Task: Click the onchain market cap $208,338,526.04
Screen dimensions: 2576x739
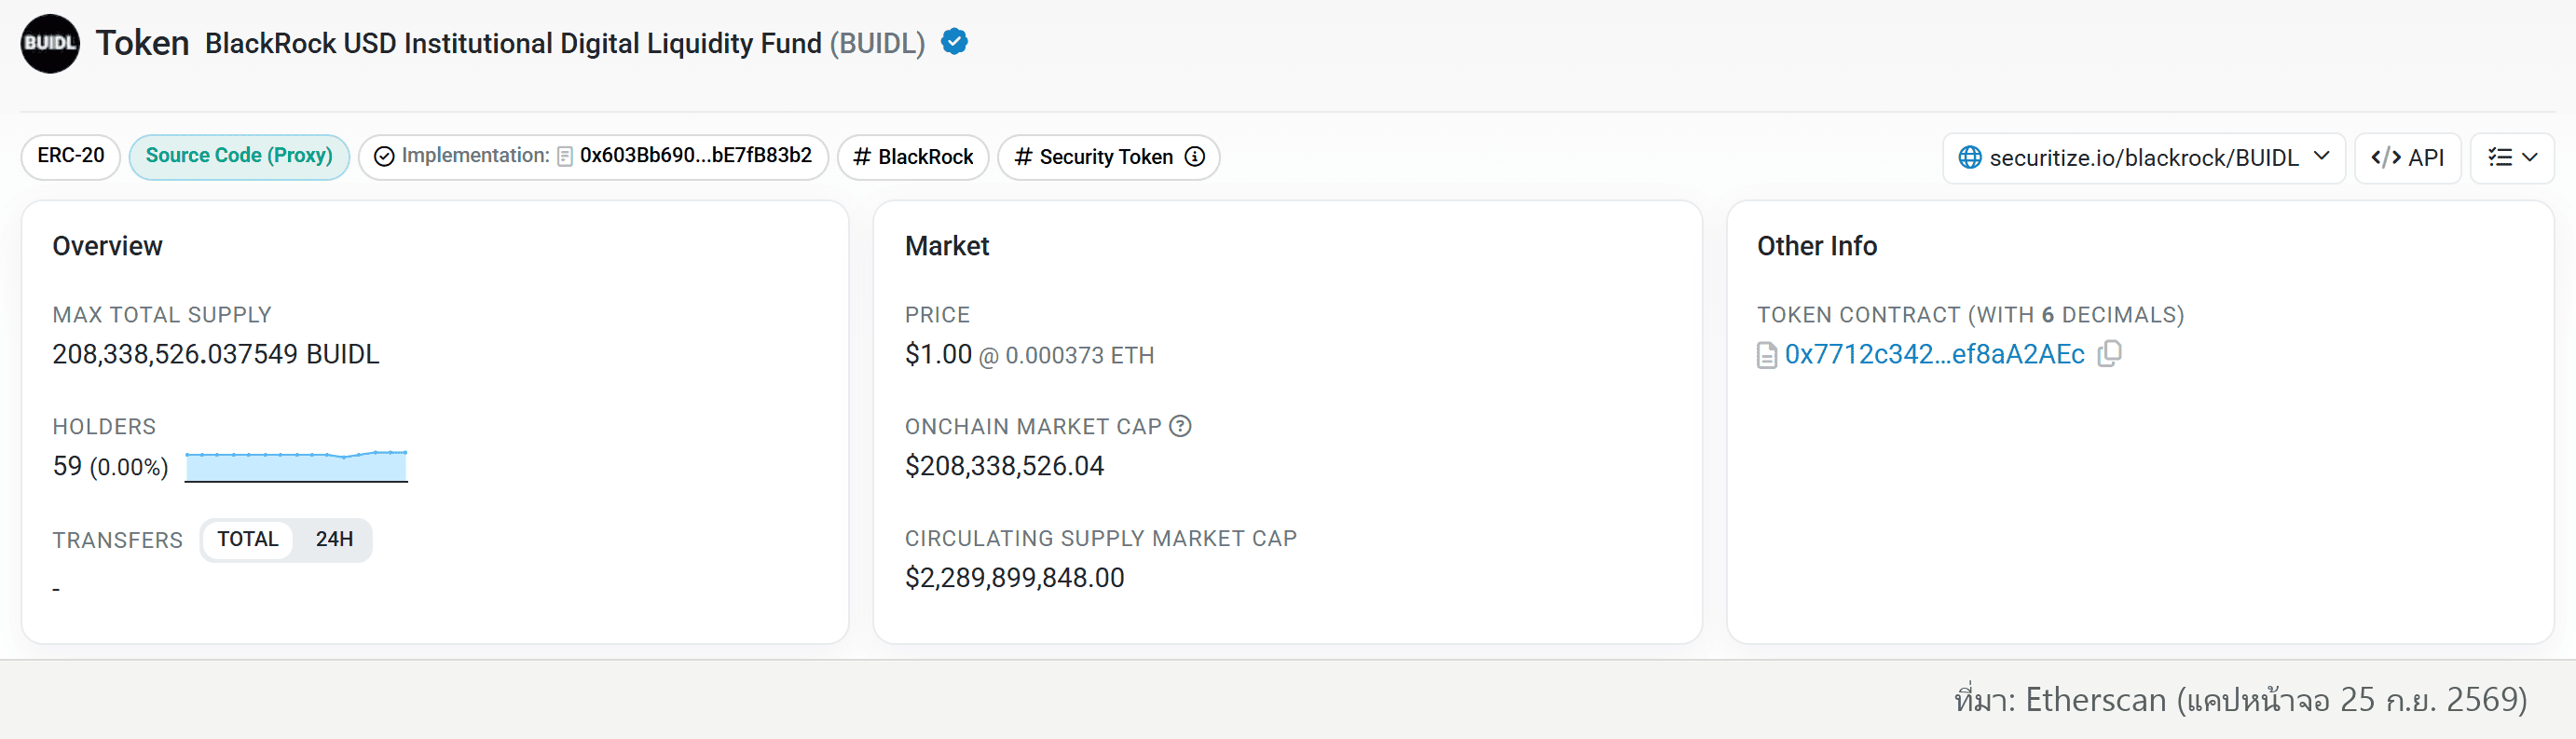Action: click(x=1004, y=466)
